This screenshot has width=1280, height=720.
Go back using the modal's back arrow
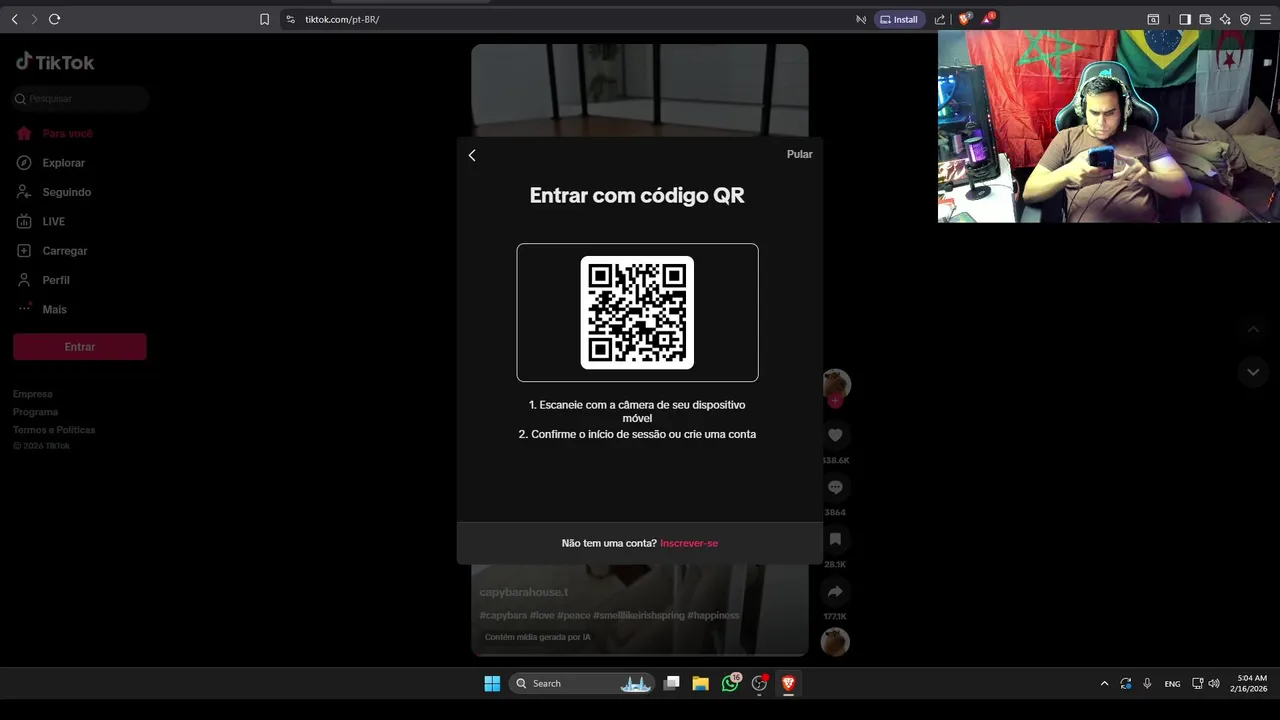472,155
